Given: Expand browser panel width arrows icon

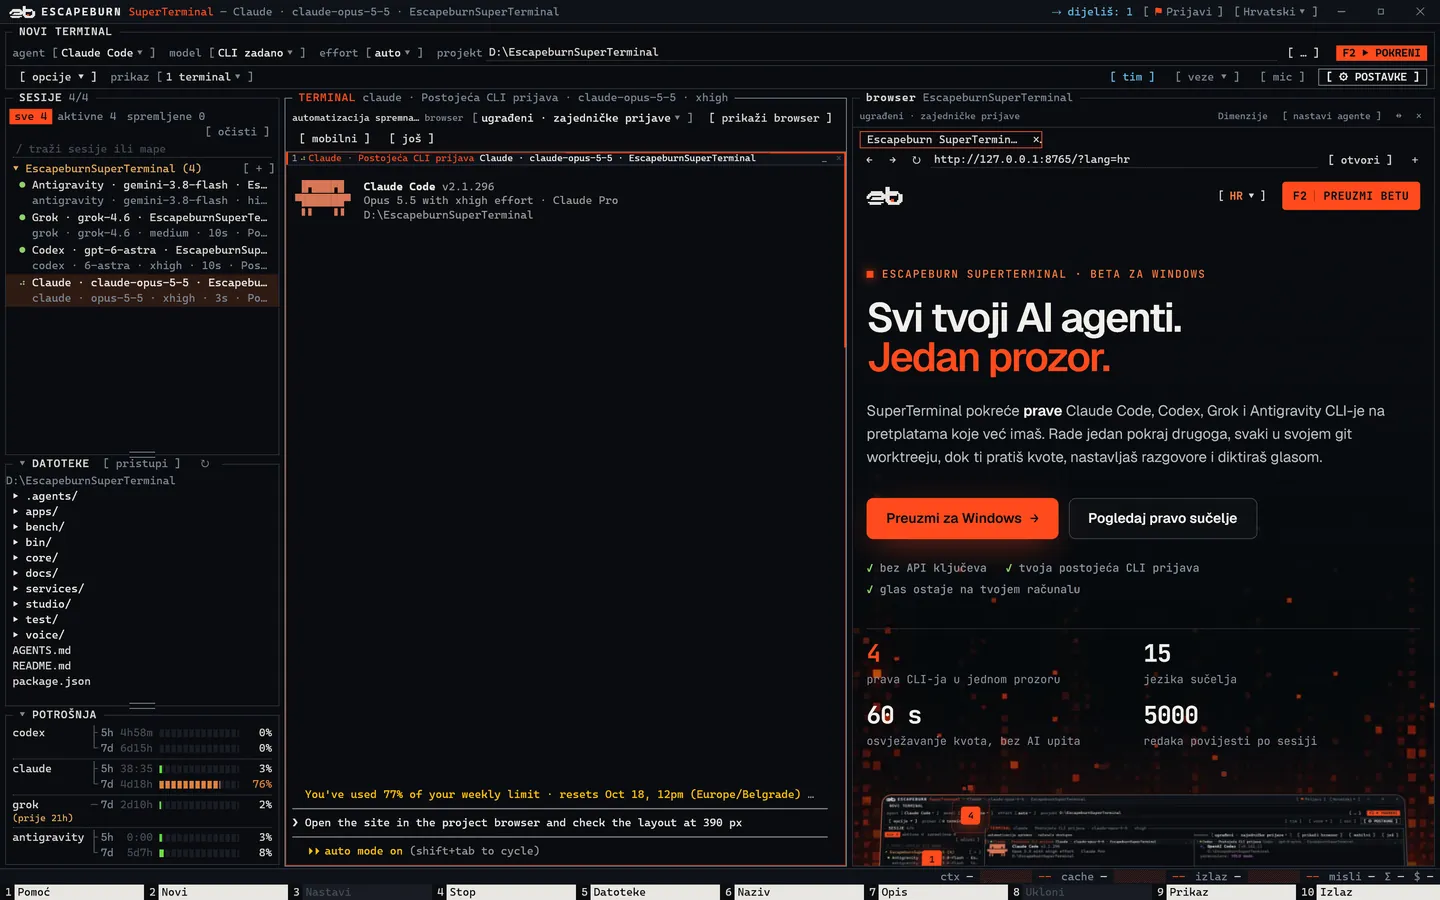Looking at the screenshot, I should point(1398,116).
